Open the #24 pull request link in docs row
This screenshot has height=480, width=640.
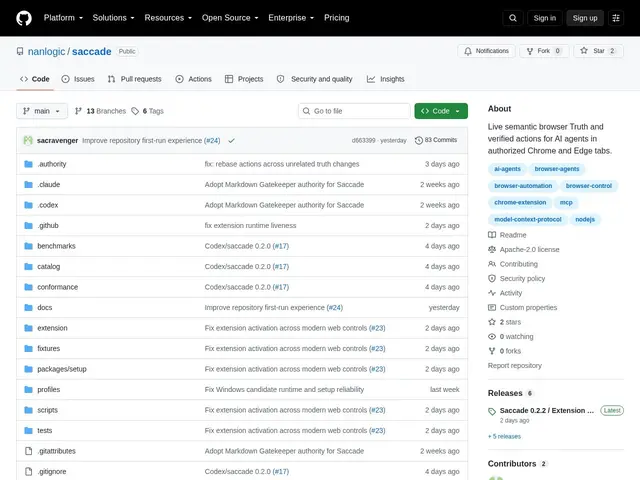pyautogui.click(x=335, y=308)
